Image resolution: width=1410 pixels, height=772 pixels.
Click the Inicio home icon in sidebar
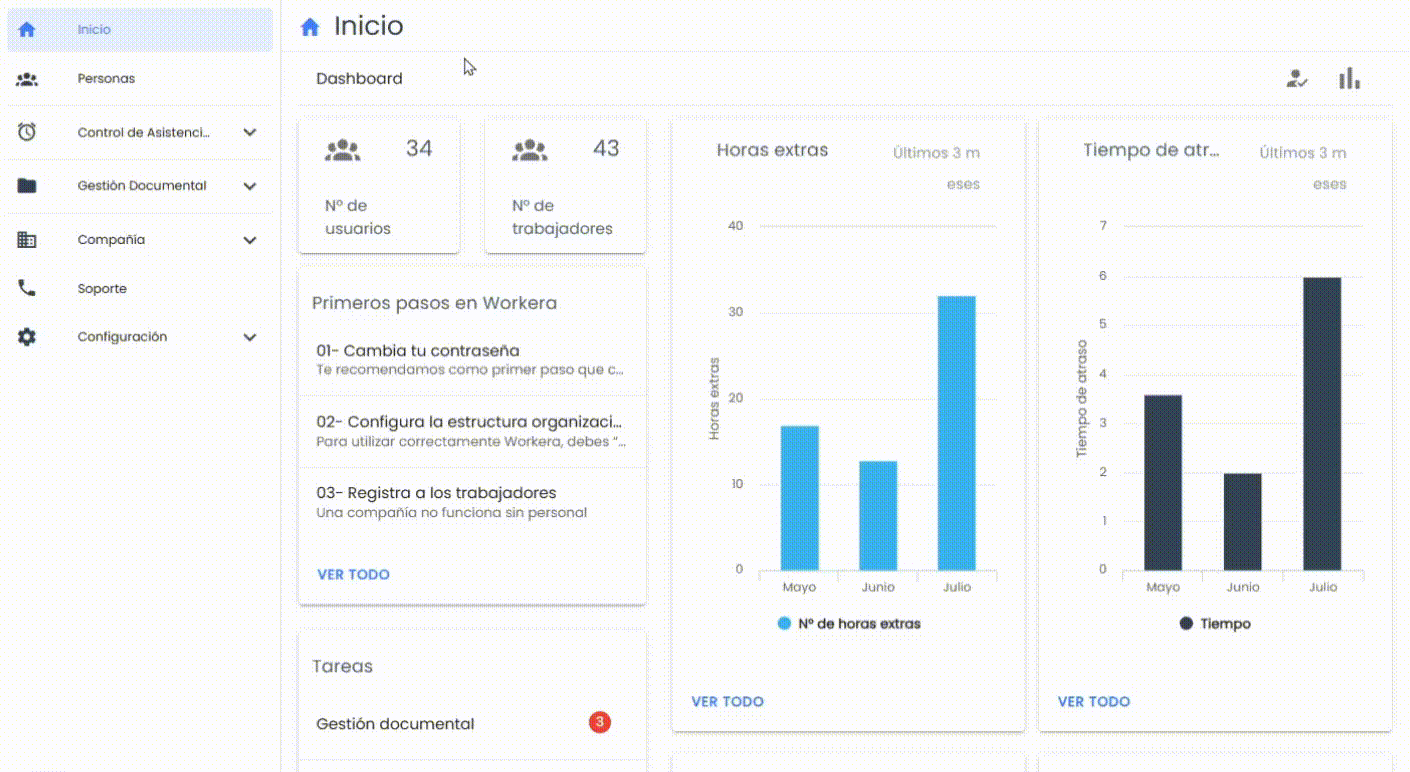27,30
